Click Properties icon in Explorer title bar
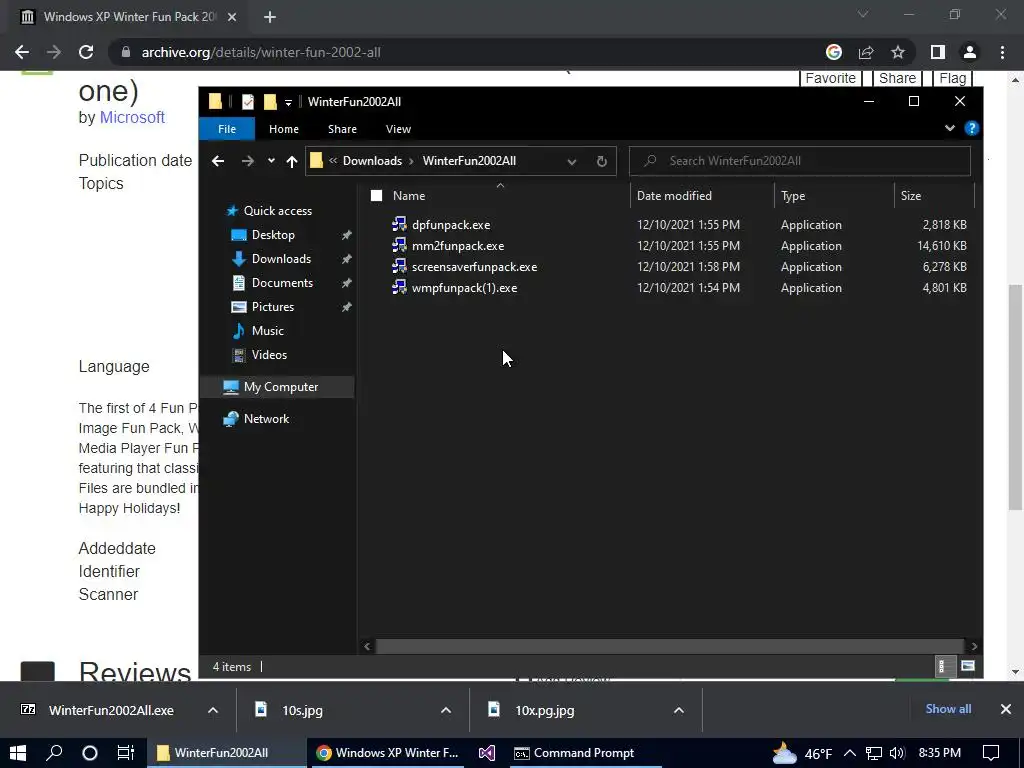 [248, 102]
